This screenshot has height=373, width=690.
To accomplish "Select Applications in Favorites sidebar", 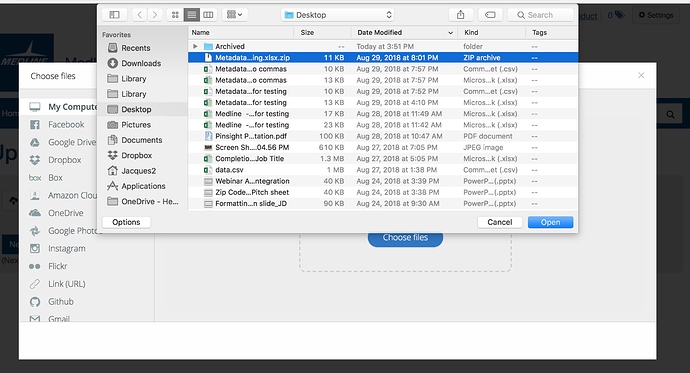I will pos(143,186).
